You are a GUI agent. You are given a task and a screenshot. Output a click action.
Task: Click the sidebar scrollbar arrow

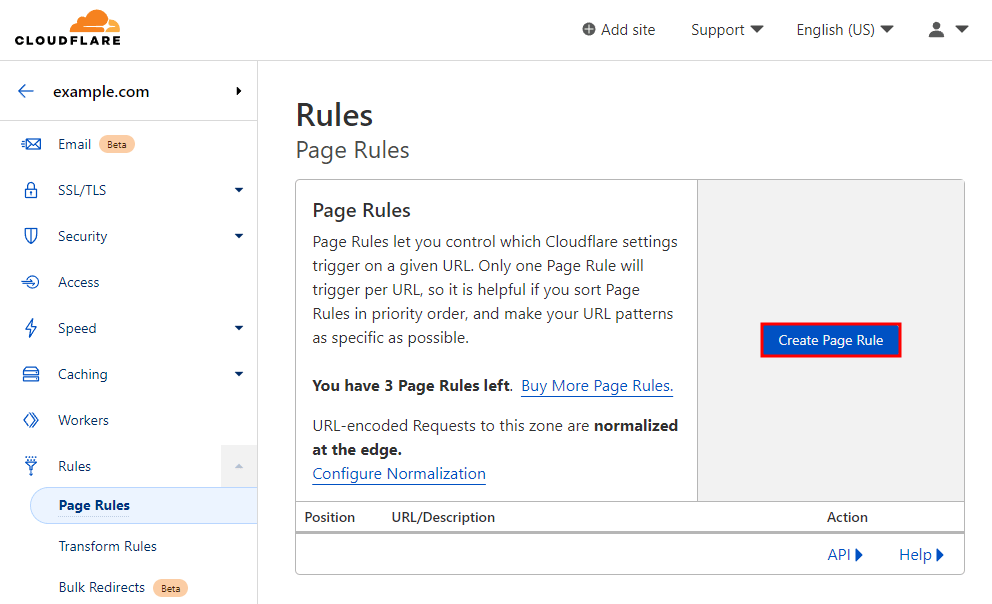click(x=239, y=466)
